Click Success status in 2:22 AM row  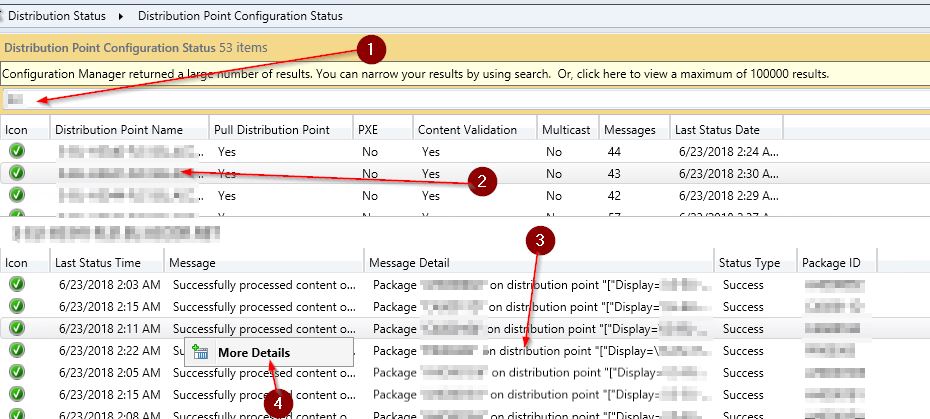tap(743, 351)
